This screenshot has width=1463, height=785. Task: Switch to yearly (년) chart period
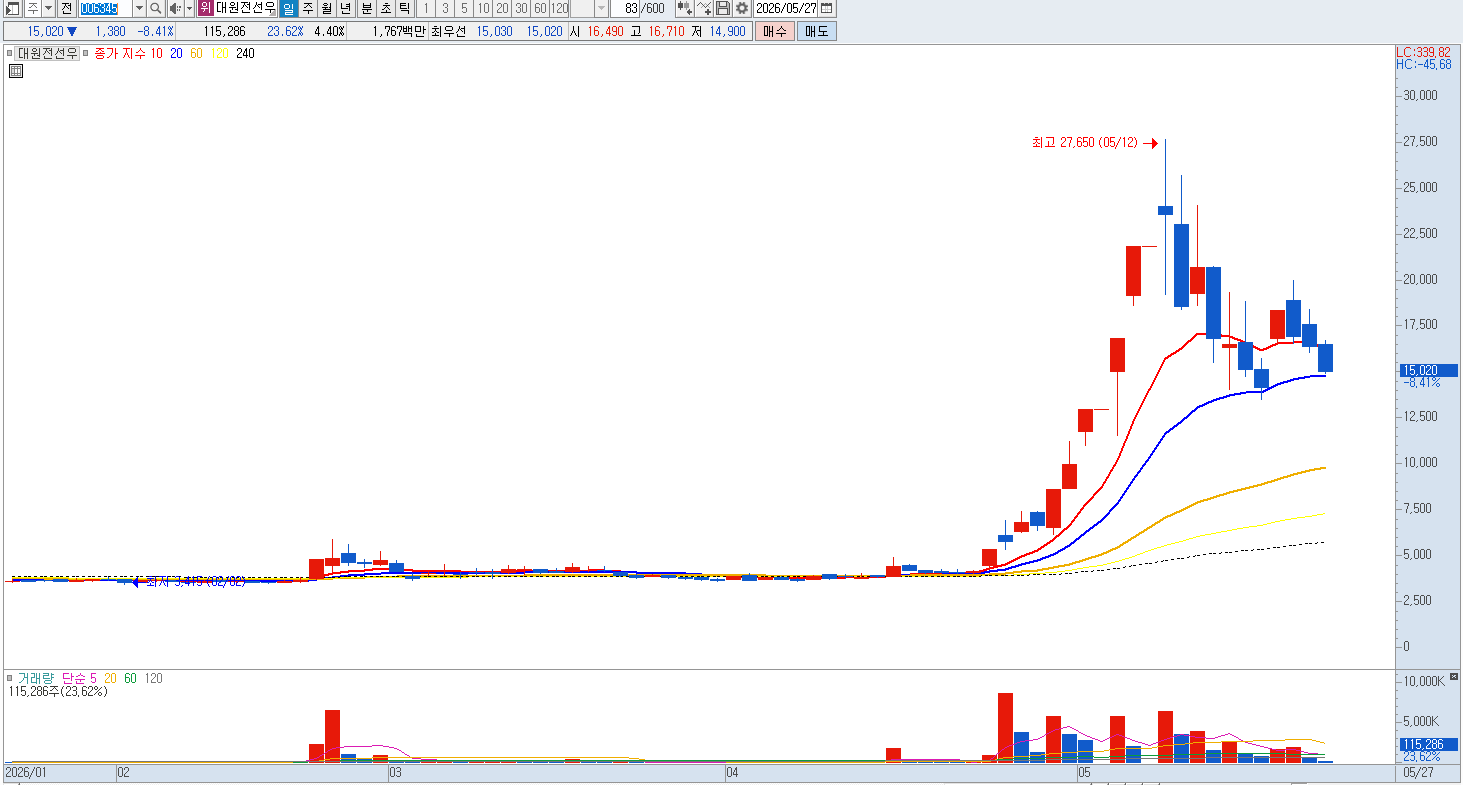click(x=345, y=8)
